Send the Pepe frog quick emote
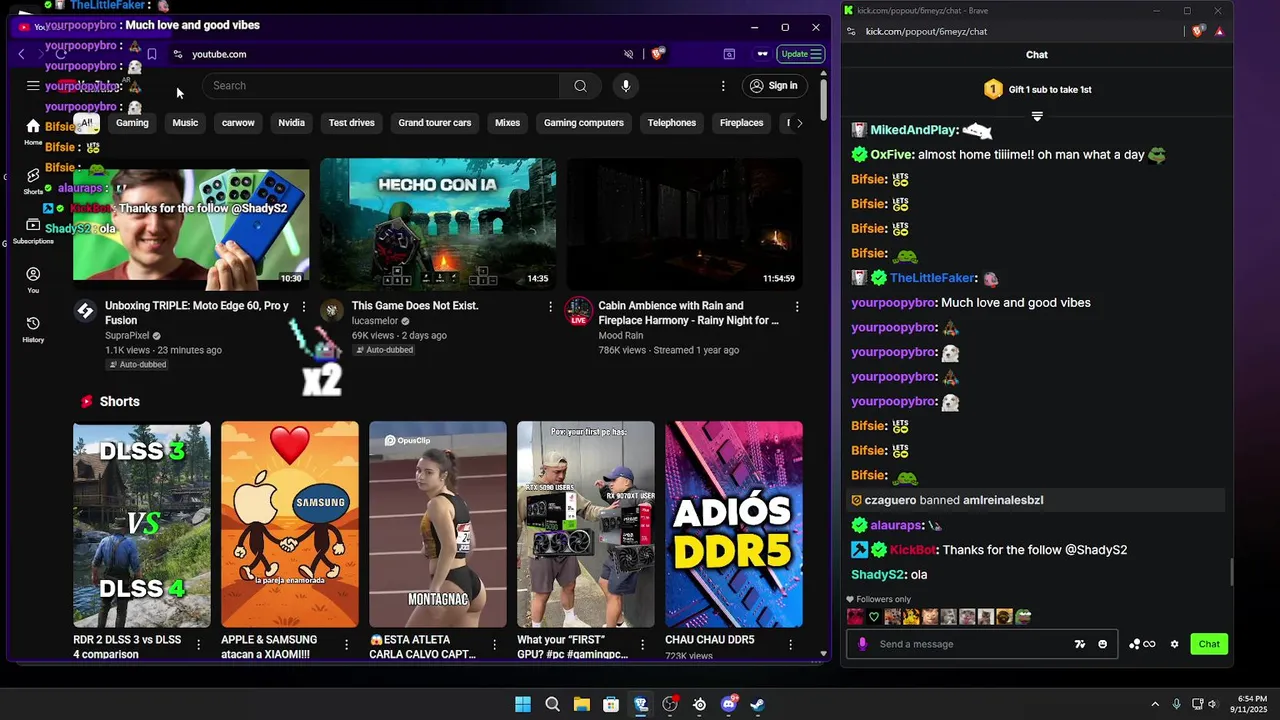1280x720 pixels. point(1023,617)
